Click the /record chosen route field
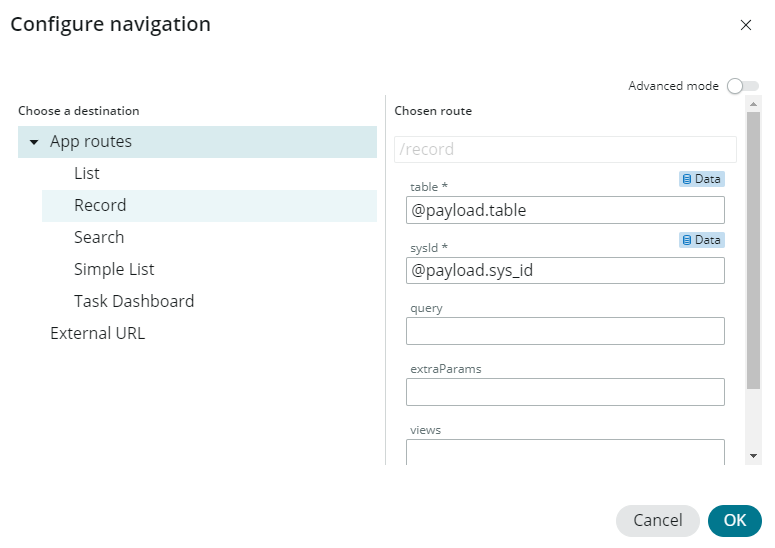 pyautogui.click(x=565, y=149)
